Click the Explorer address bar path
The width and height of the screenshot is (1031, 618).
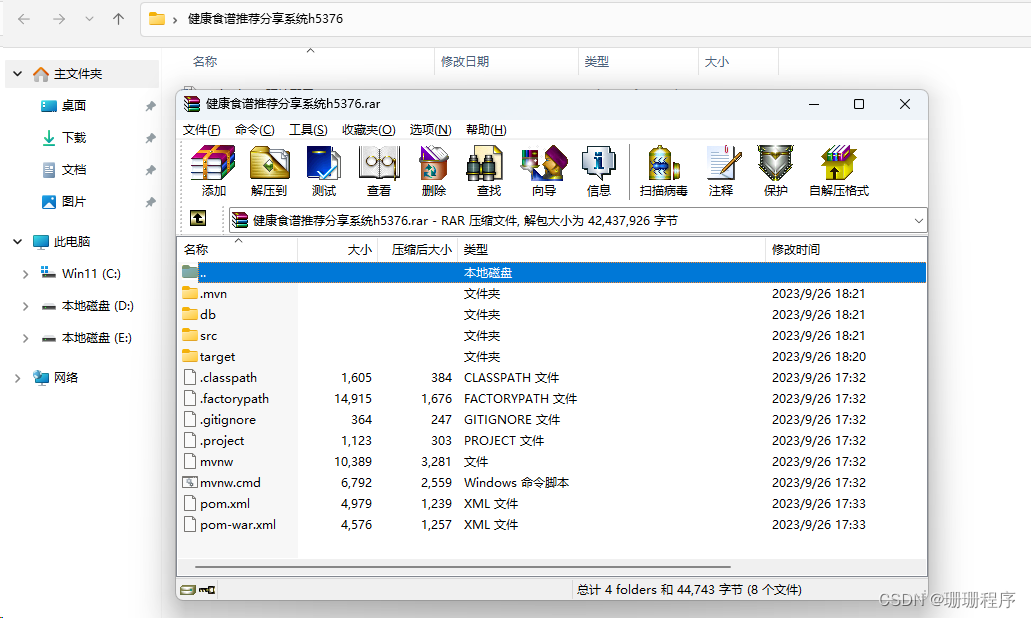[265, 19]
